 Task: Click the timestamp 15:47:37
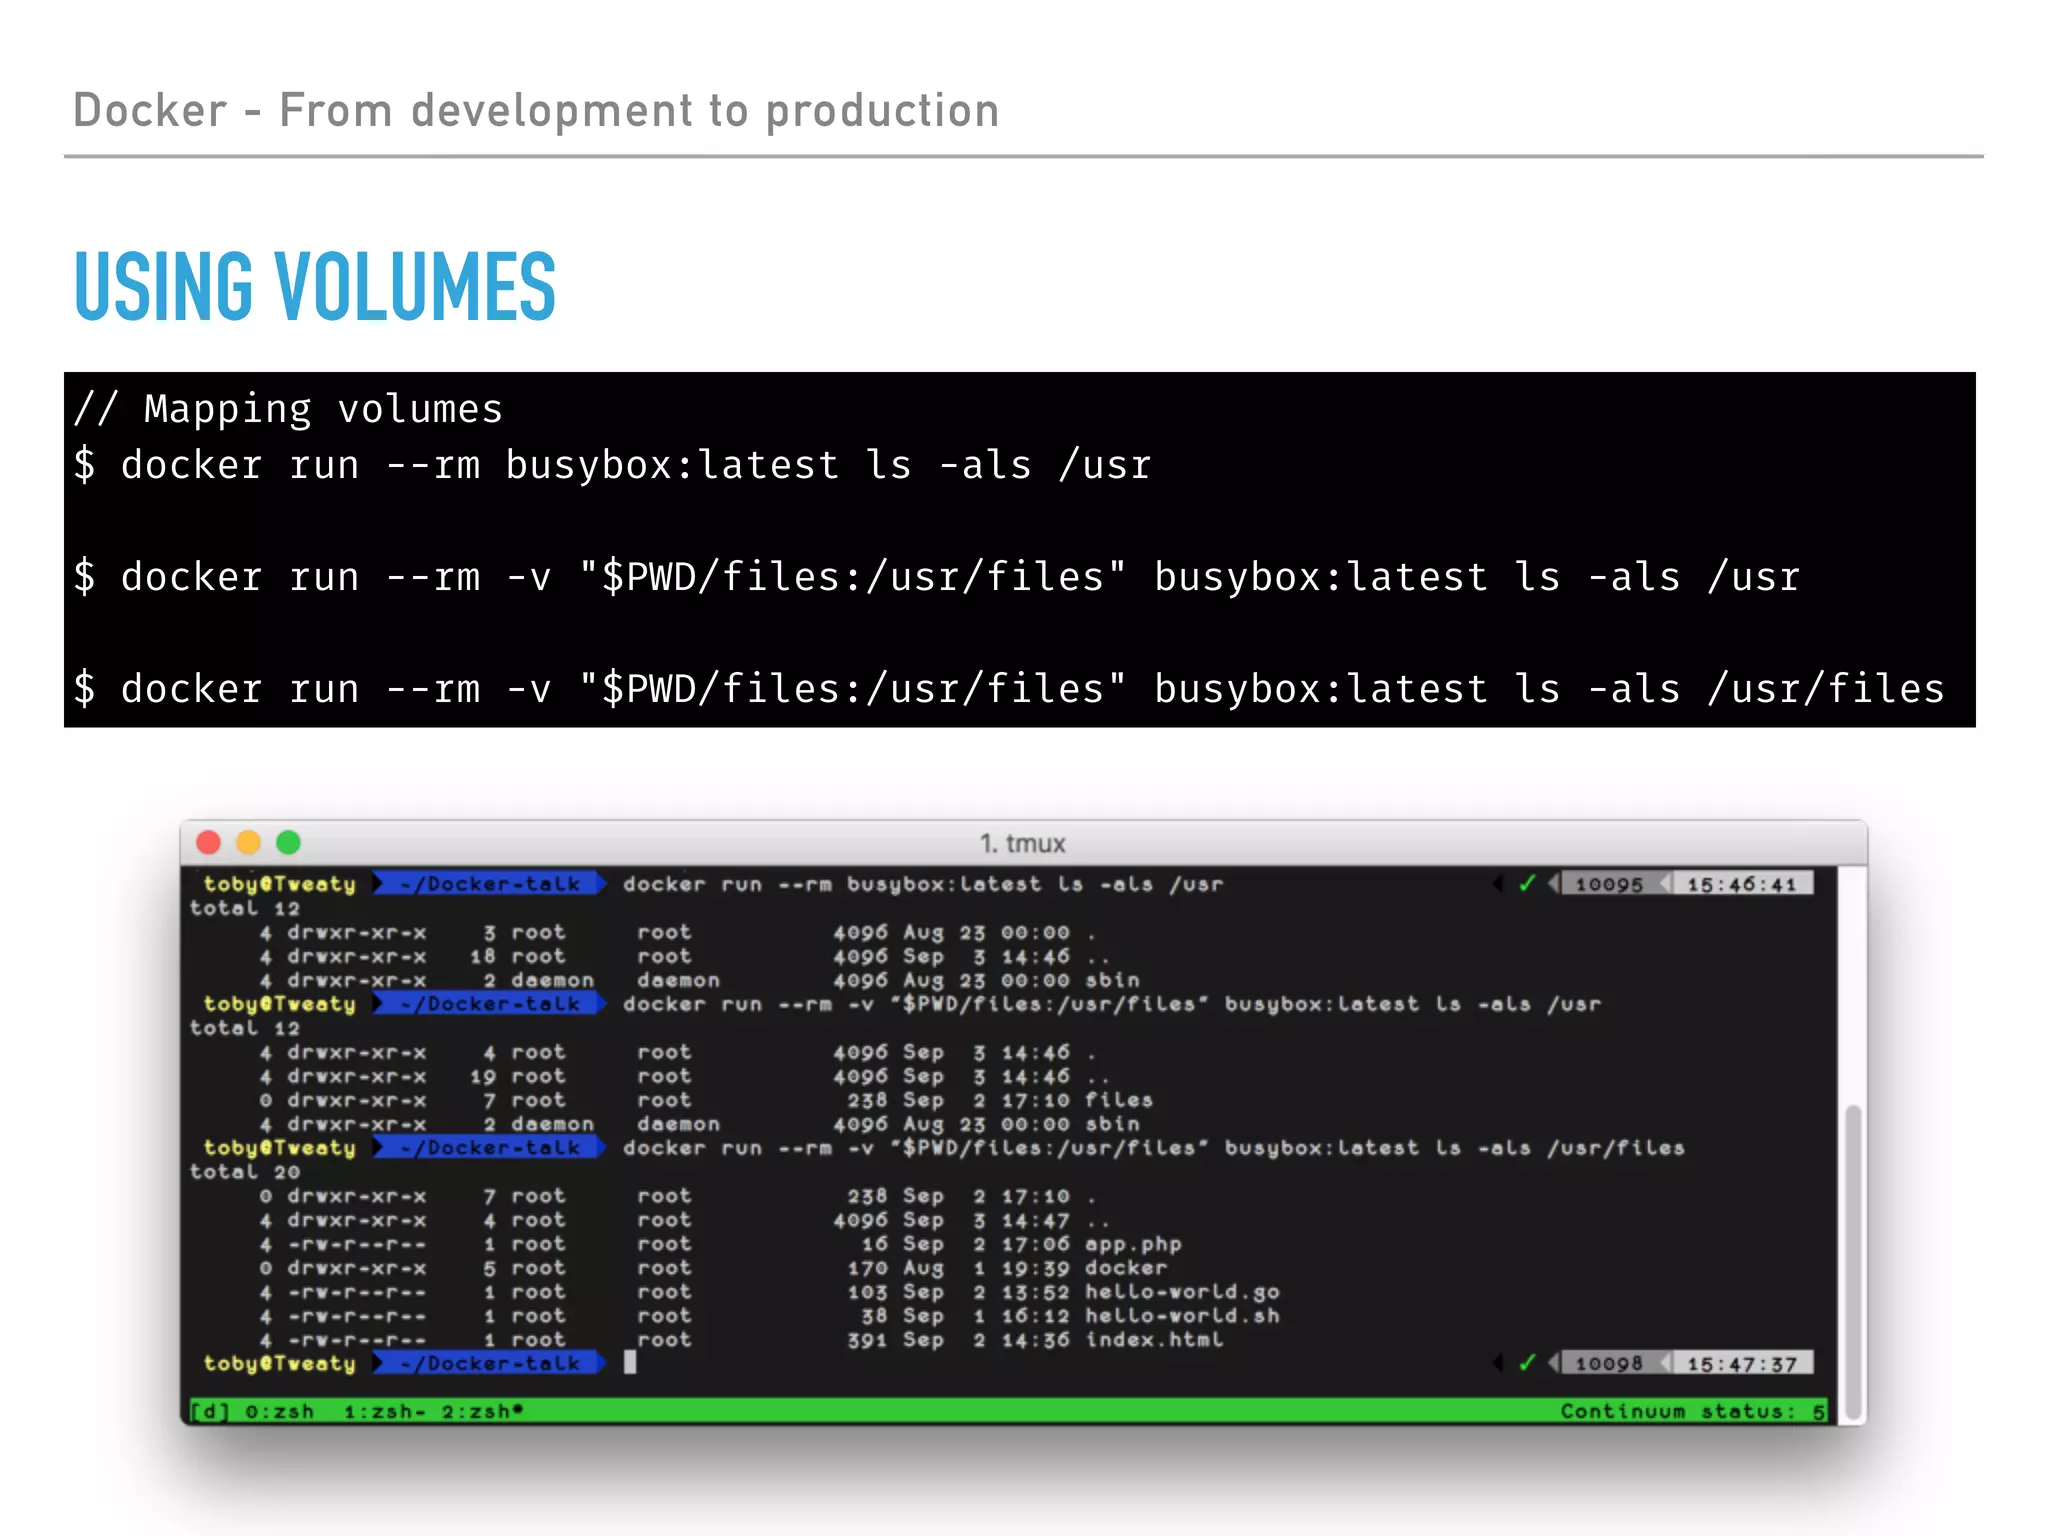(1742, 1364)
